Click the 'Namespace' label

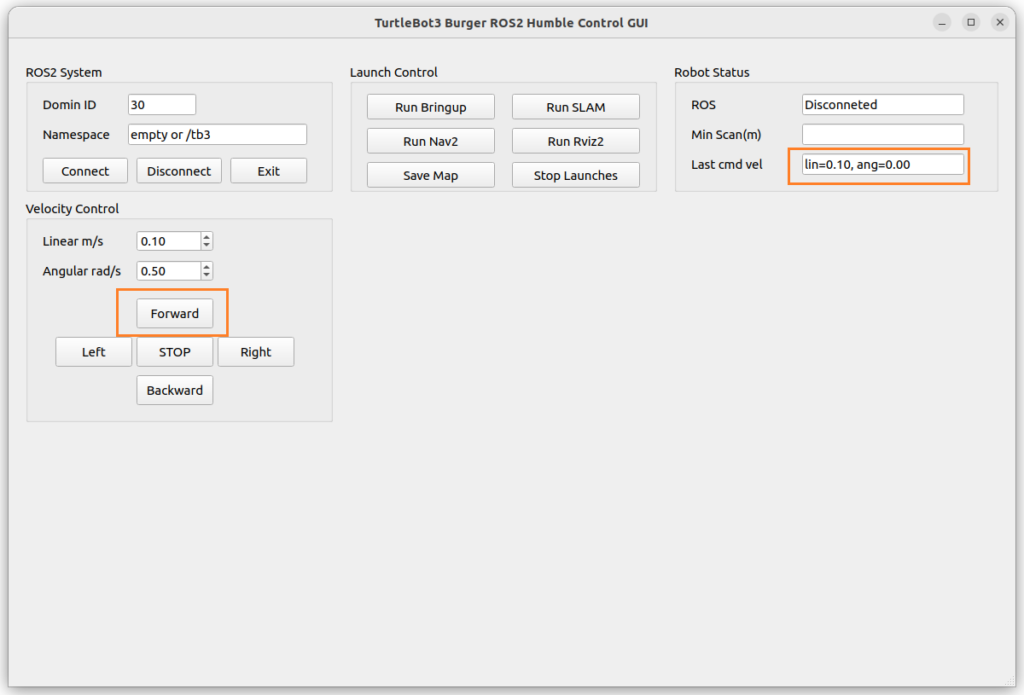[x=76, y=135]
